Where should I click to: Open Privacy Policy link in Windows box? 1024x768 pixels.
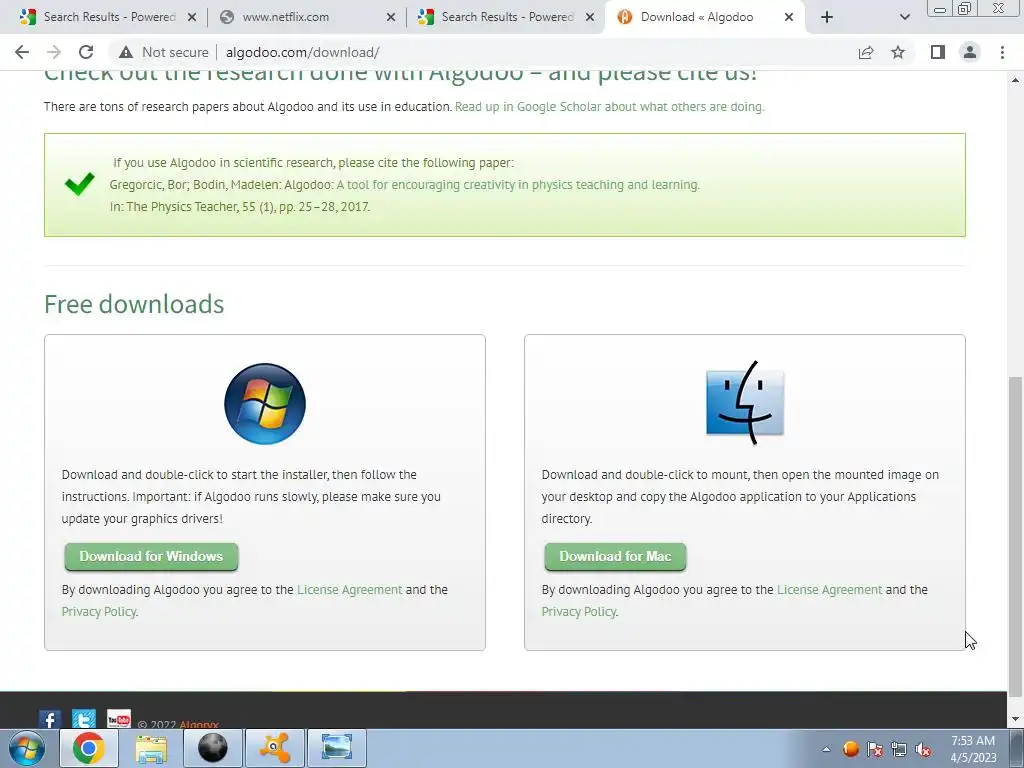coord(99,612)
